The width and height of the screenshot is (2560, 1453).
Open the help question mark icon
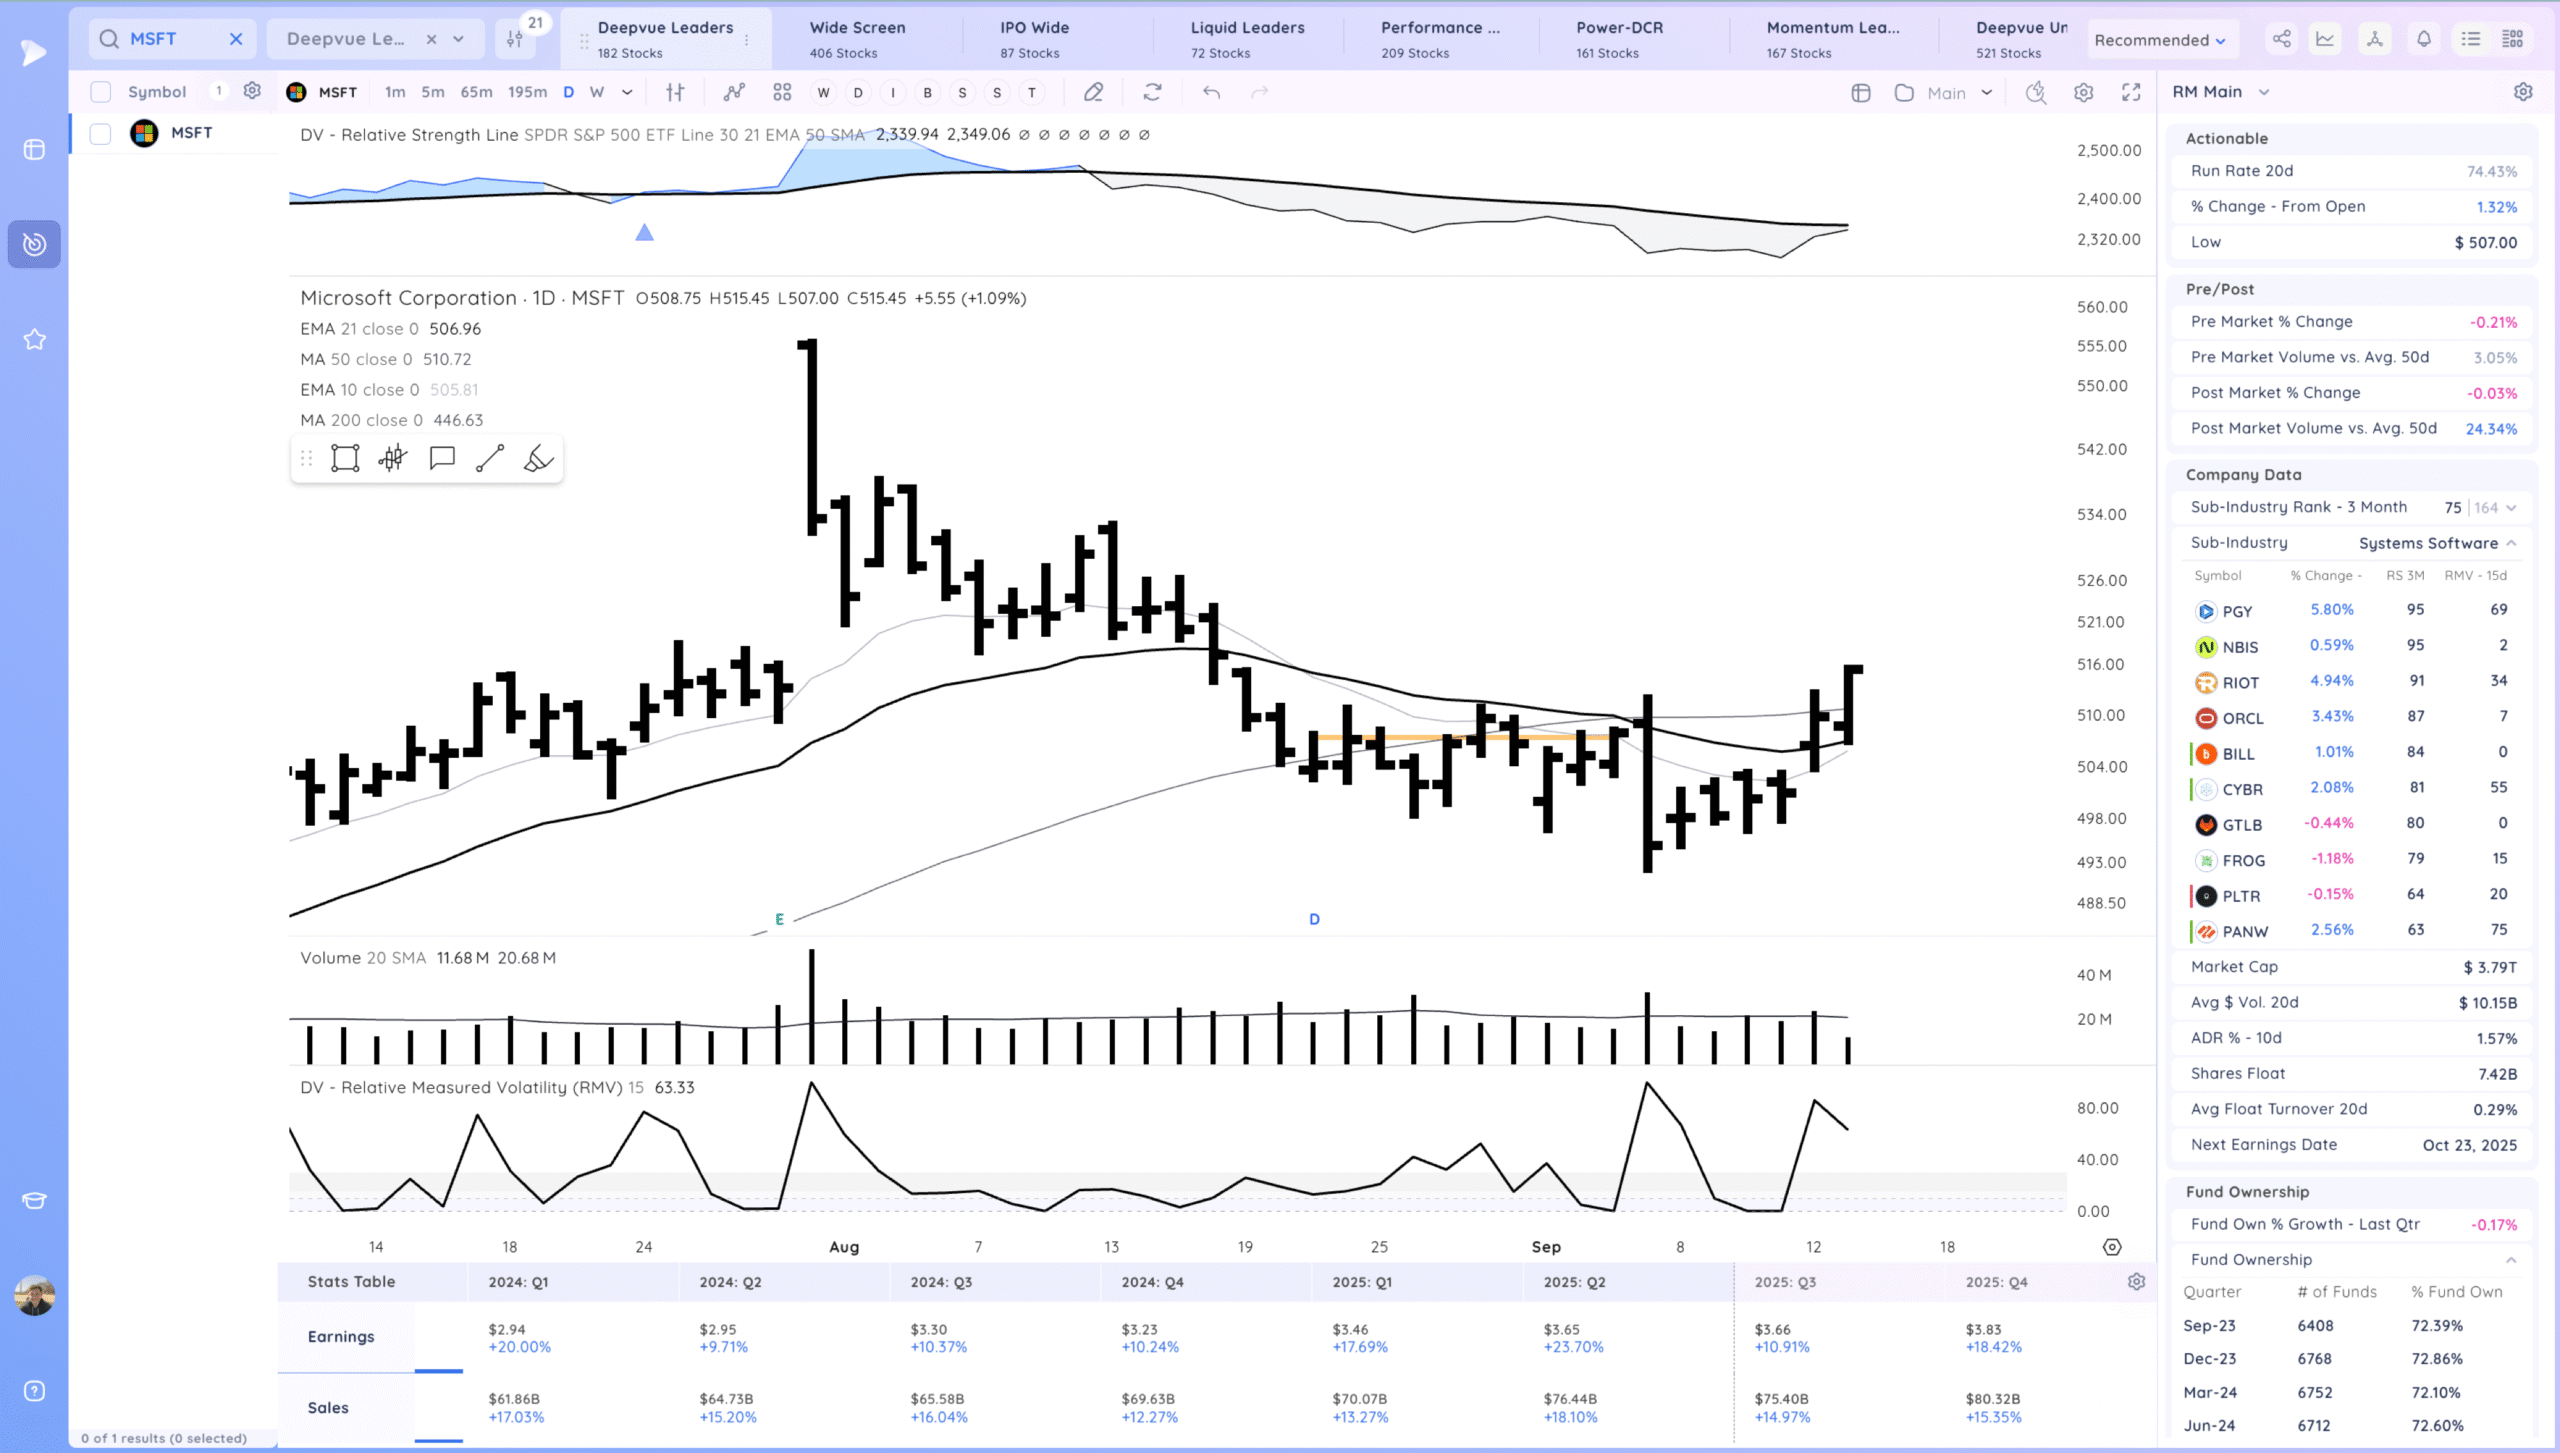click(34, 1391)
